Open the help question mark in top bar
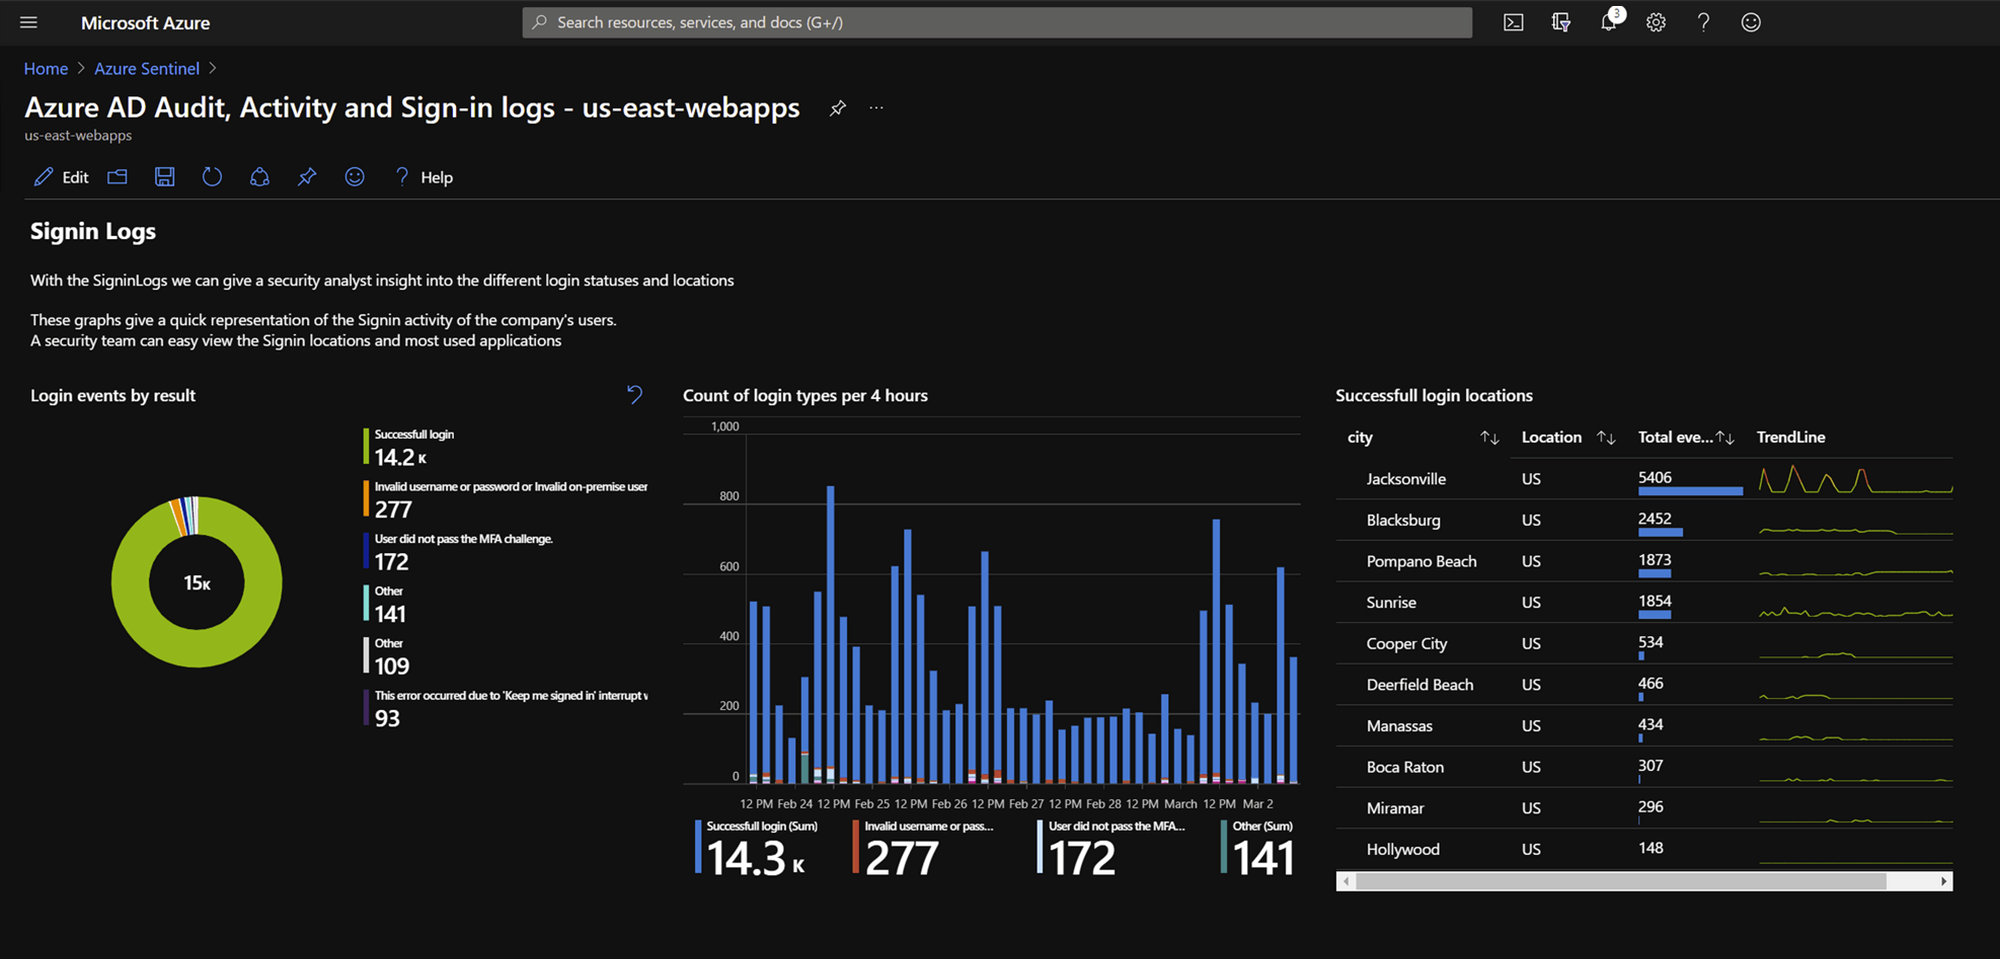Image resolution: width=2000 pixels, height=959 pixels. pyautogui.click(x=1703, y=22)
